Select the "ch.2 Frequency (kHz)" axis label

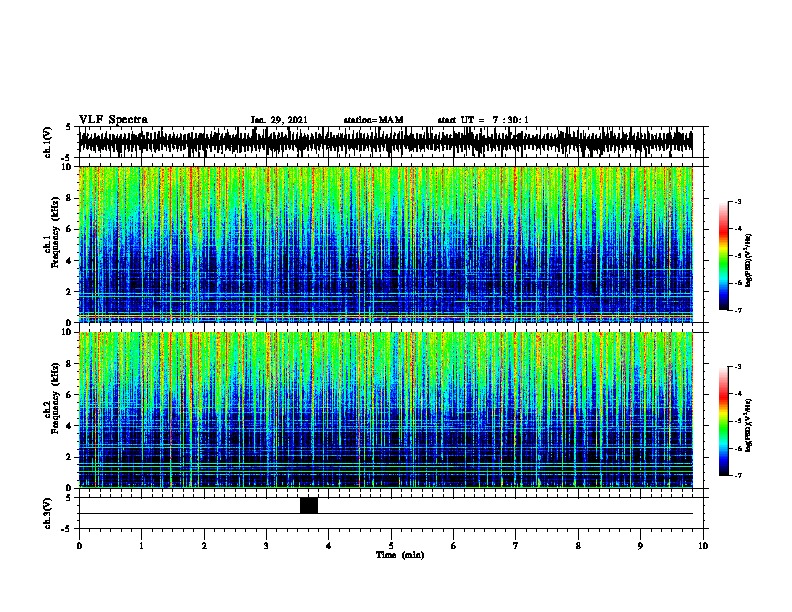[x=51, y=398]
